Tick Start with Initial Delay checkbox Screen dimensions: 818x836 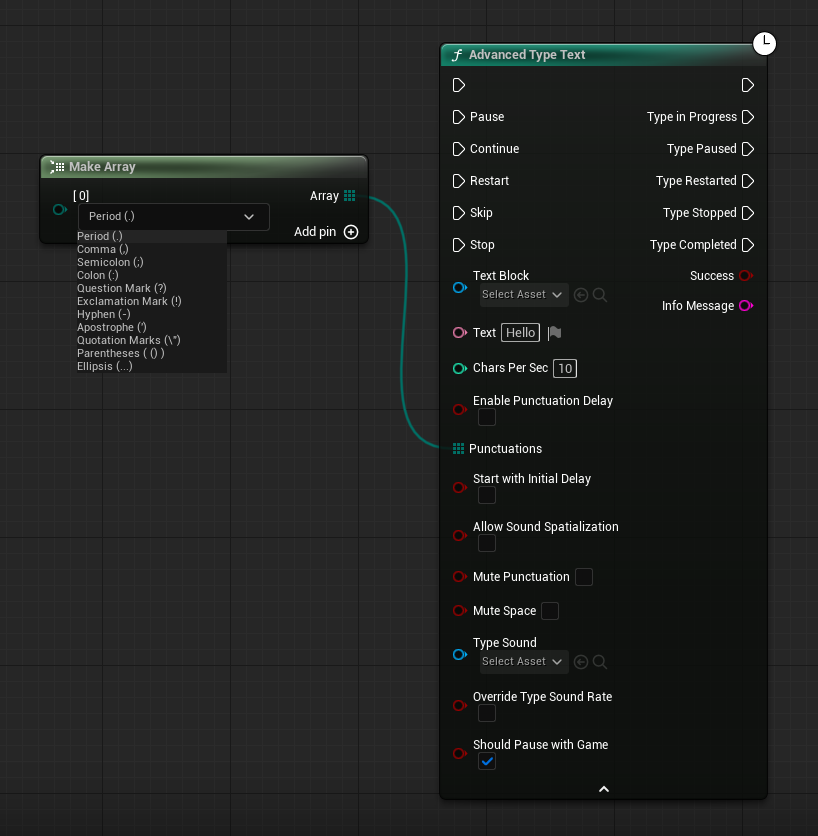point(487,495)
